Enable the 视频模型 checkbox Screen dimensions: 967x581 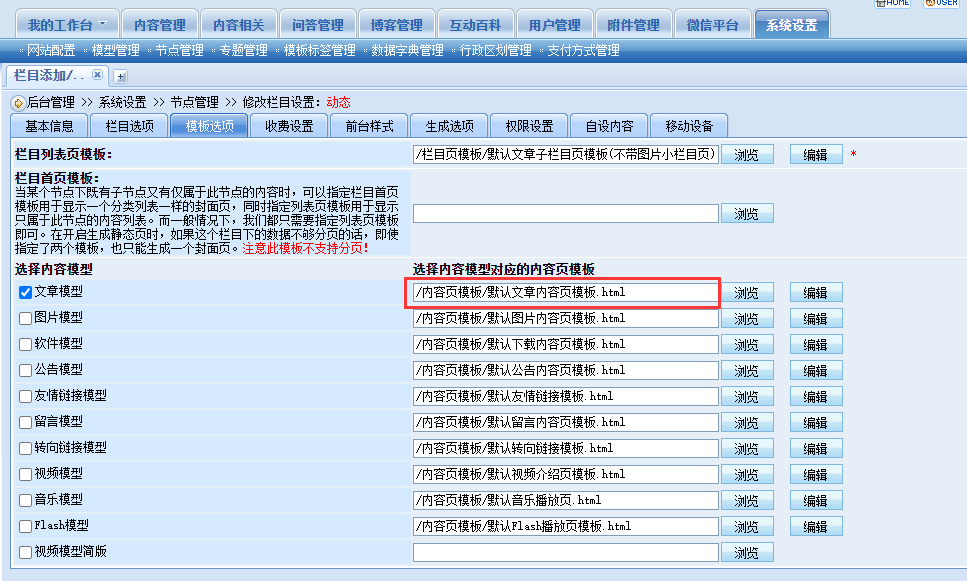click(26, 474)
